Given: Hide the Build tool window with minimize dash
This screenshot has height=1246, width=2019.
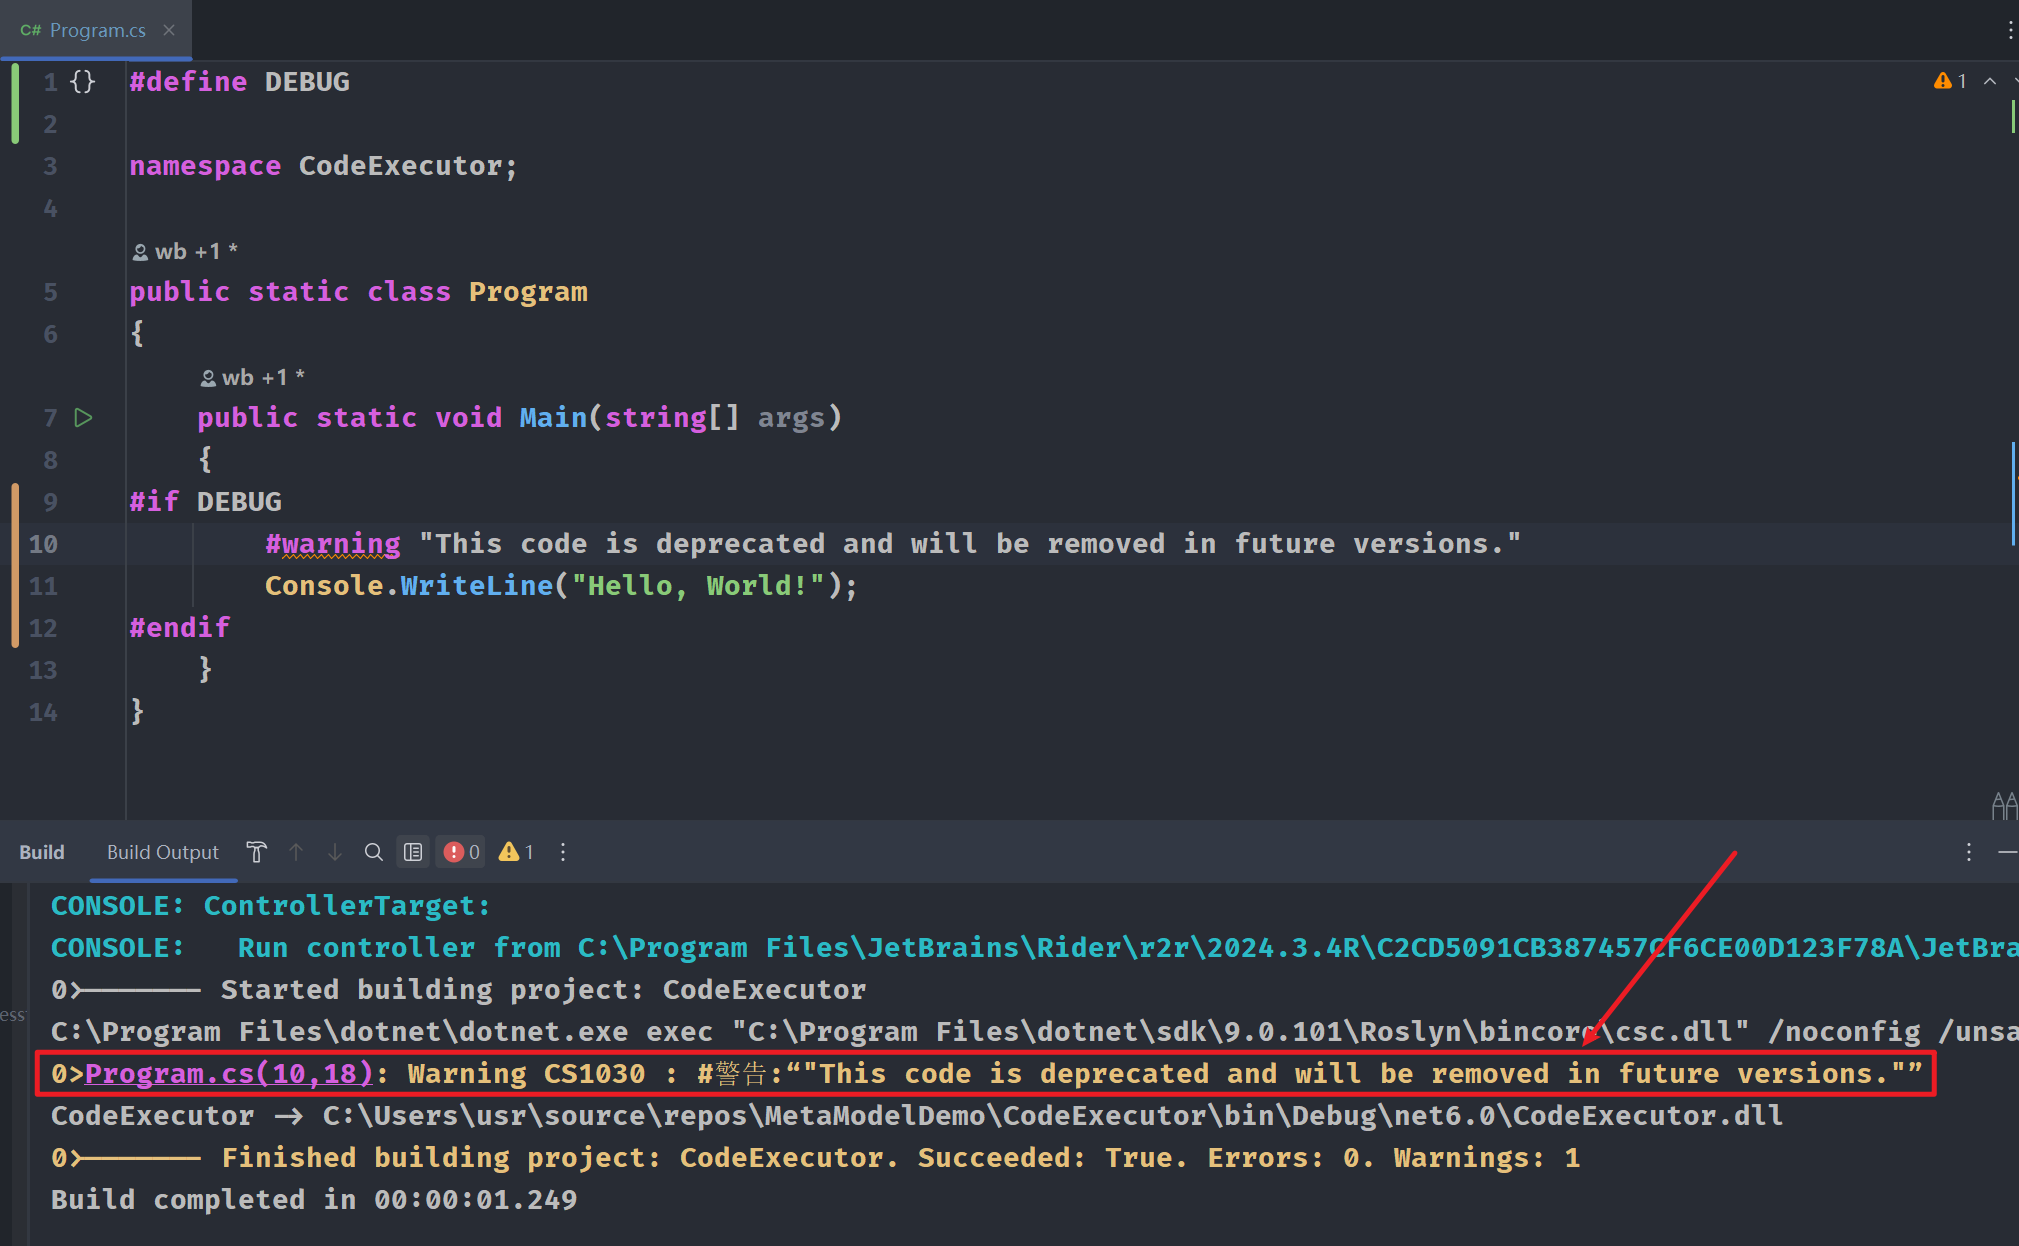Looking at the screenshot, I should [2006, 852].
